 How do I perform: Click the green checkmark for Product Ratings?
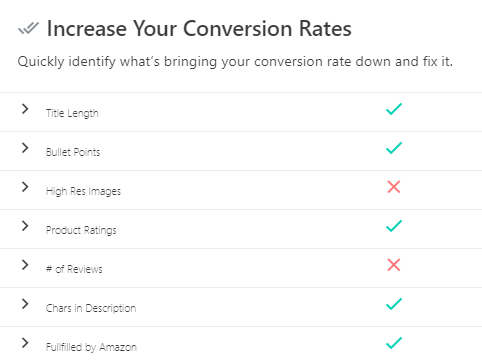click(394, 226)
